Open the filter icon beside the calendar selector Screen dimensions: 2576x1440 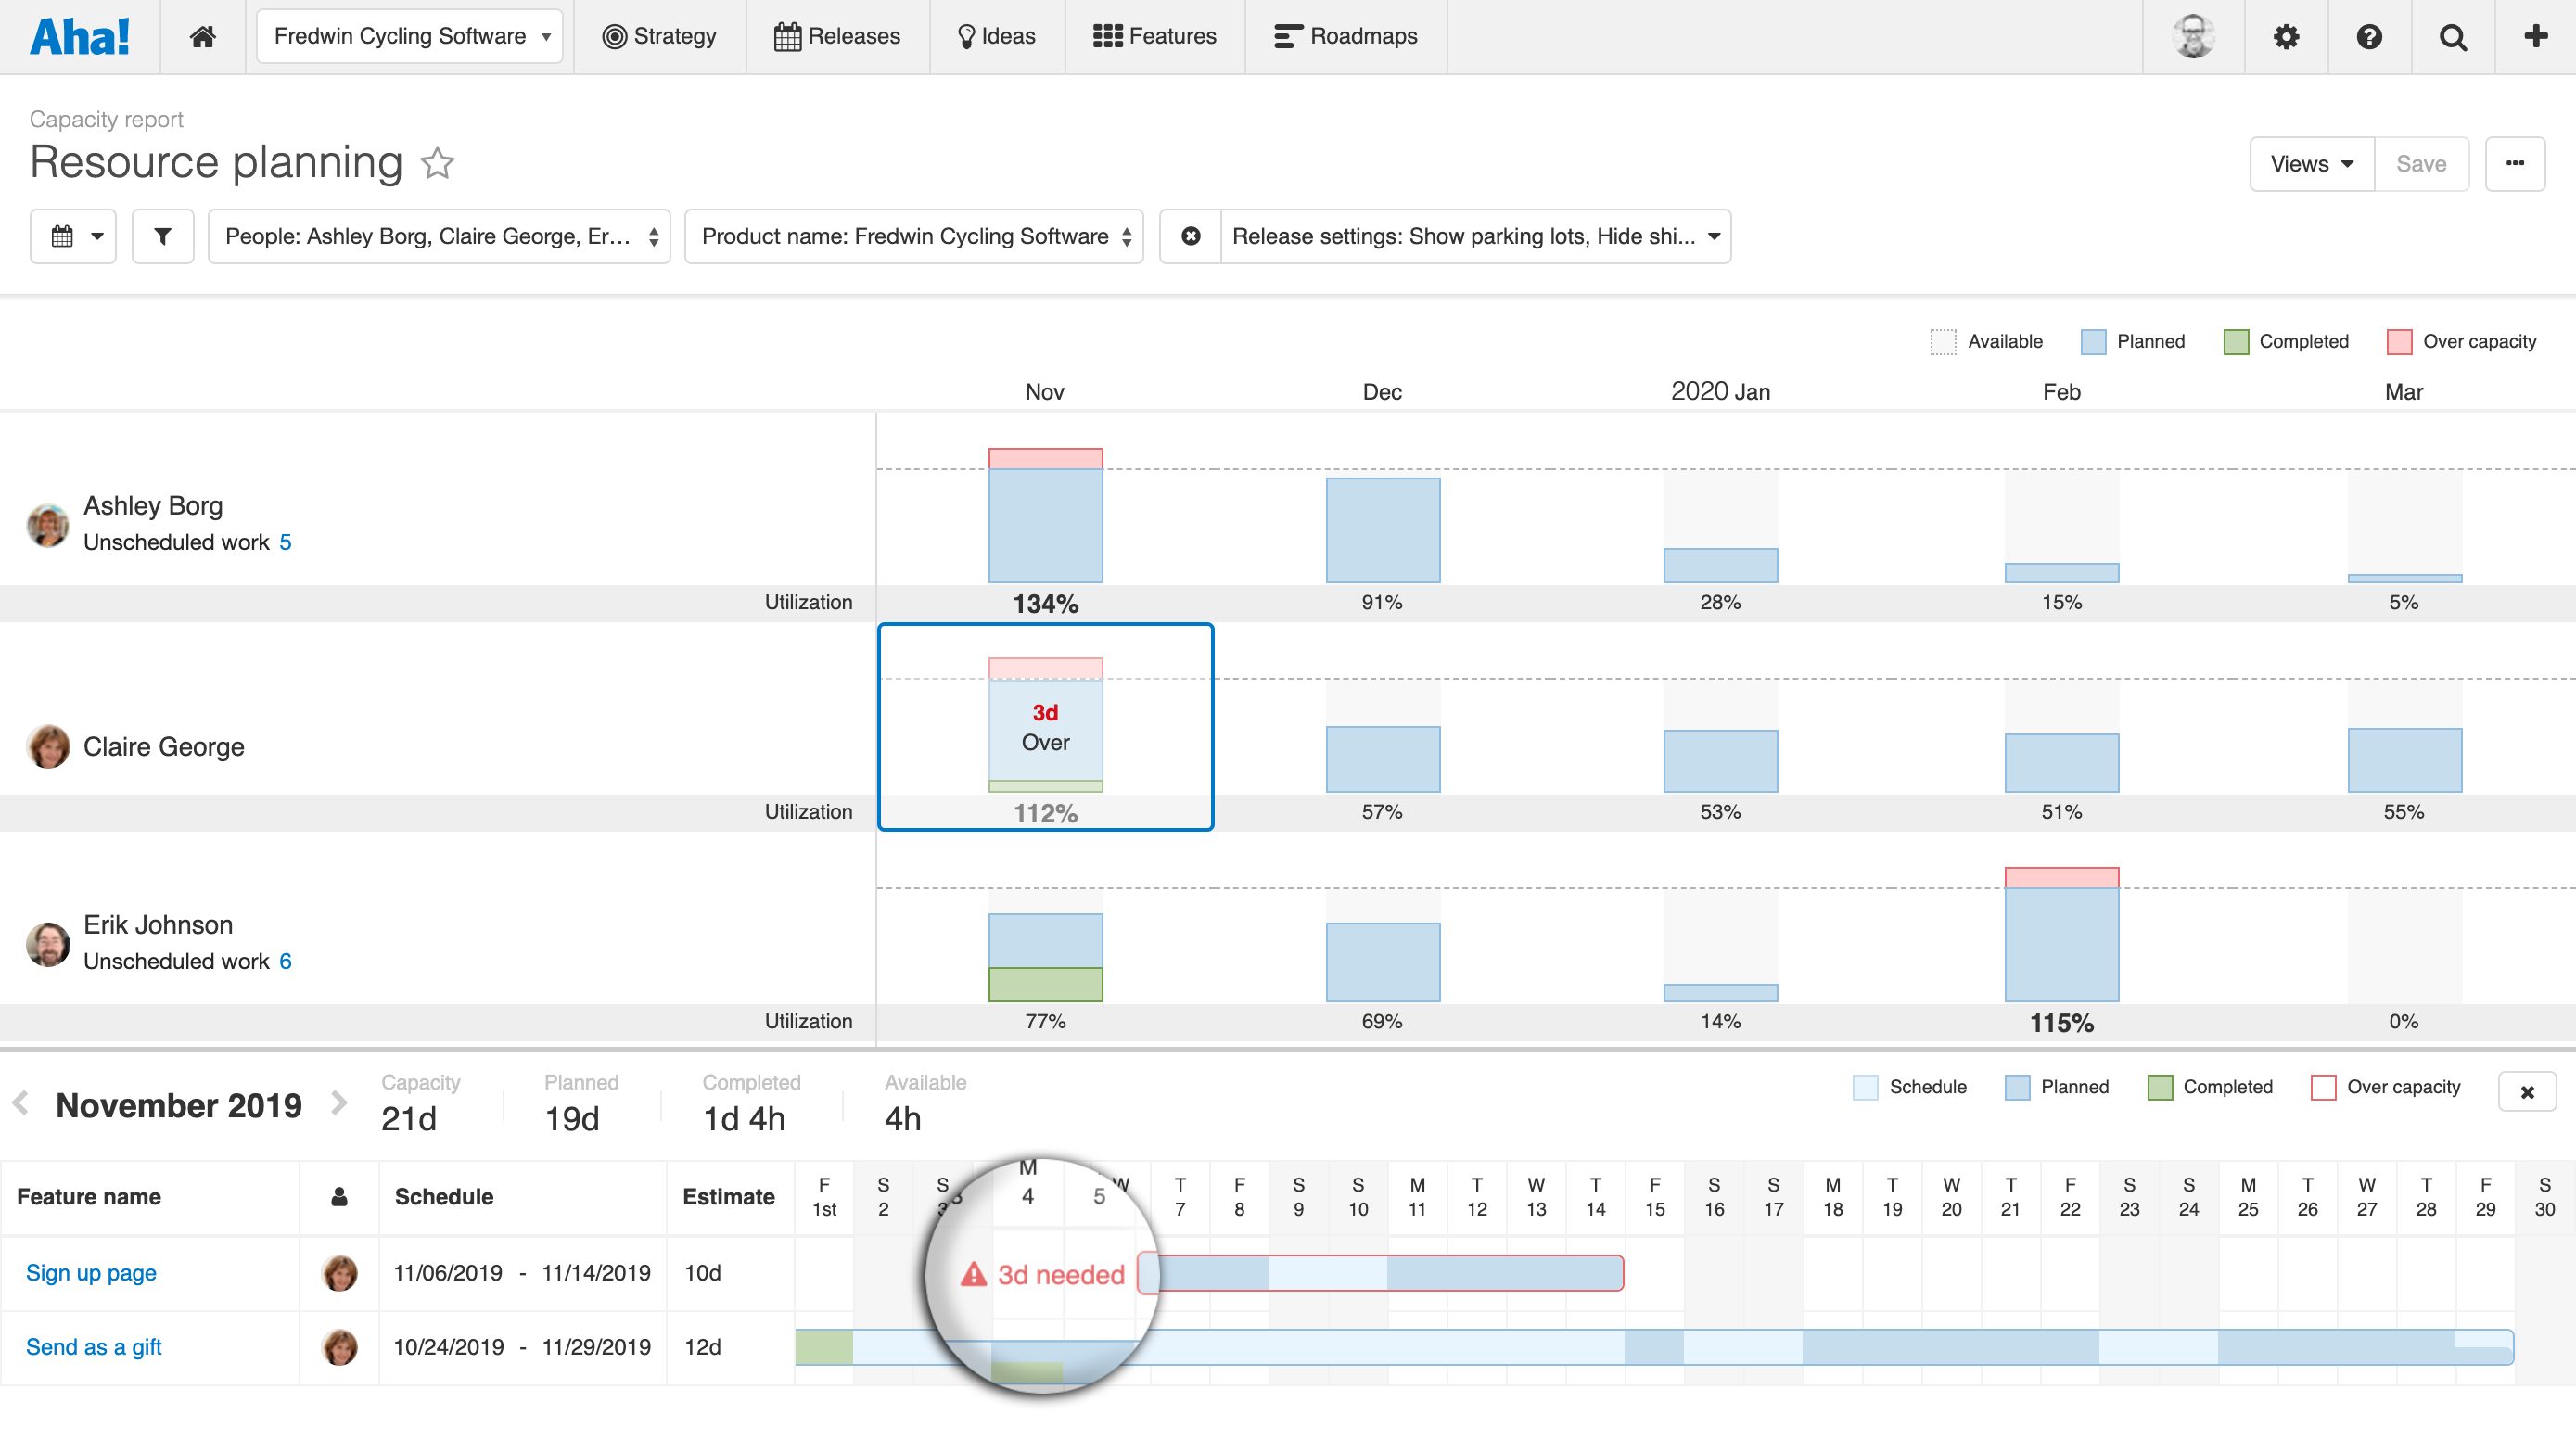[162, 236]
